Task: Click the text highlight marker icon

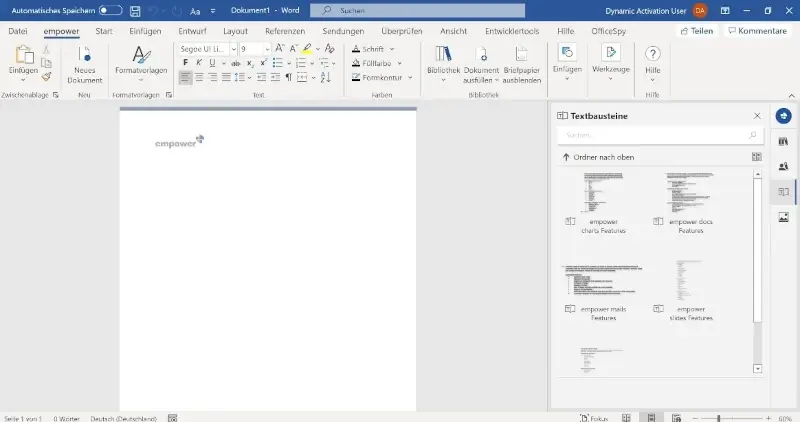Action: coord(306,49)
